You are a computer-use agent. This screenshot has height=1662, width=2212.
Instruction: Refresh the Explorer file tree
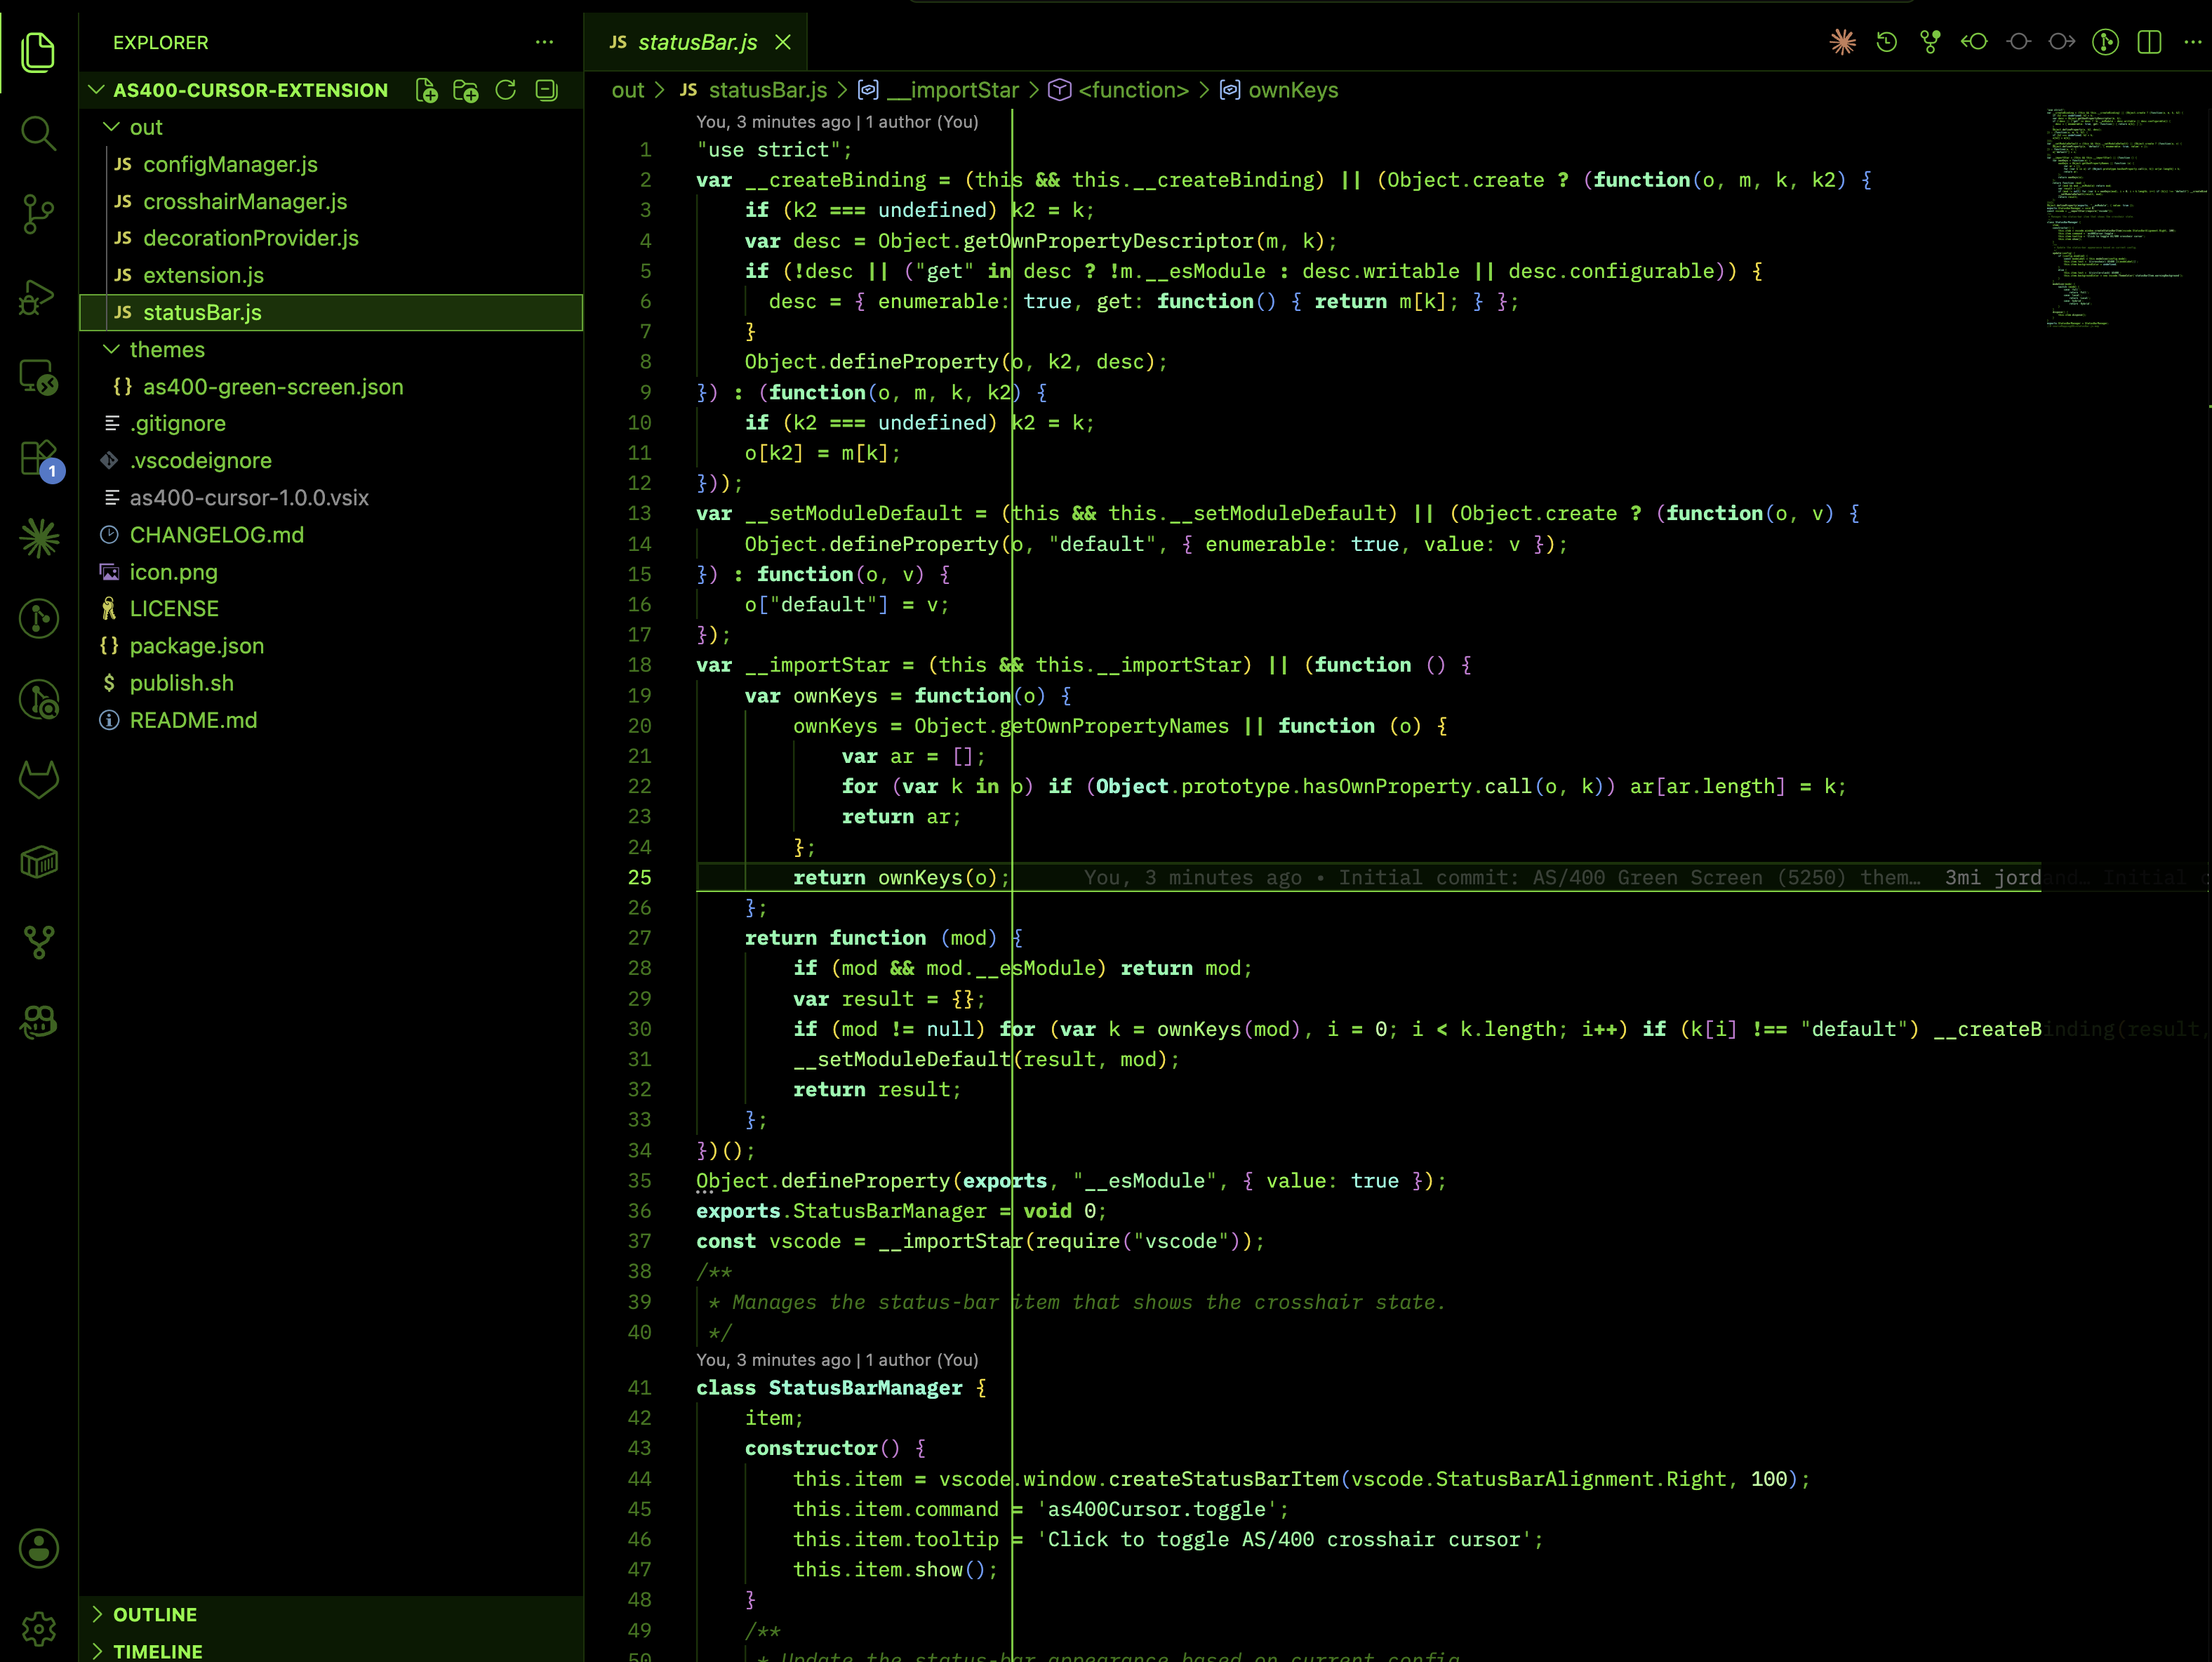point(505,91)
